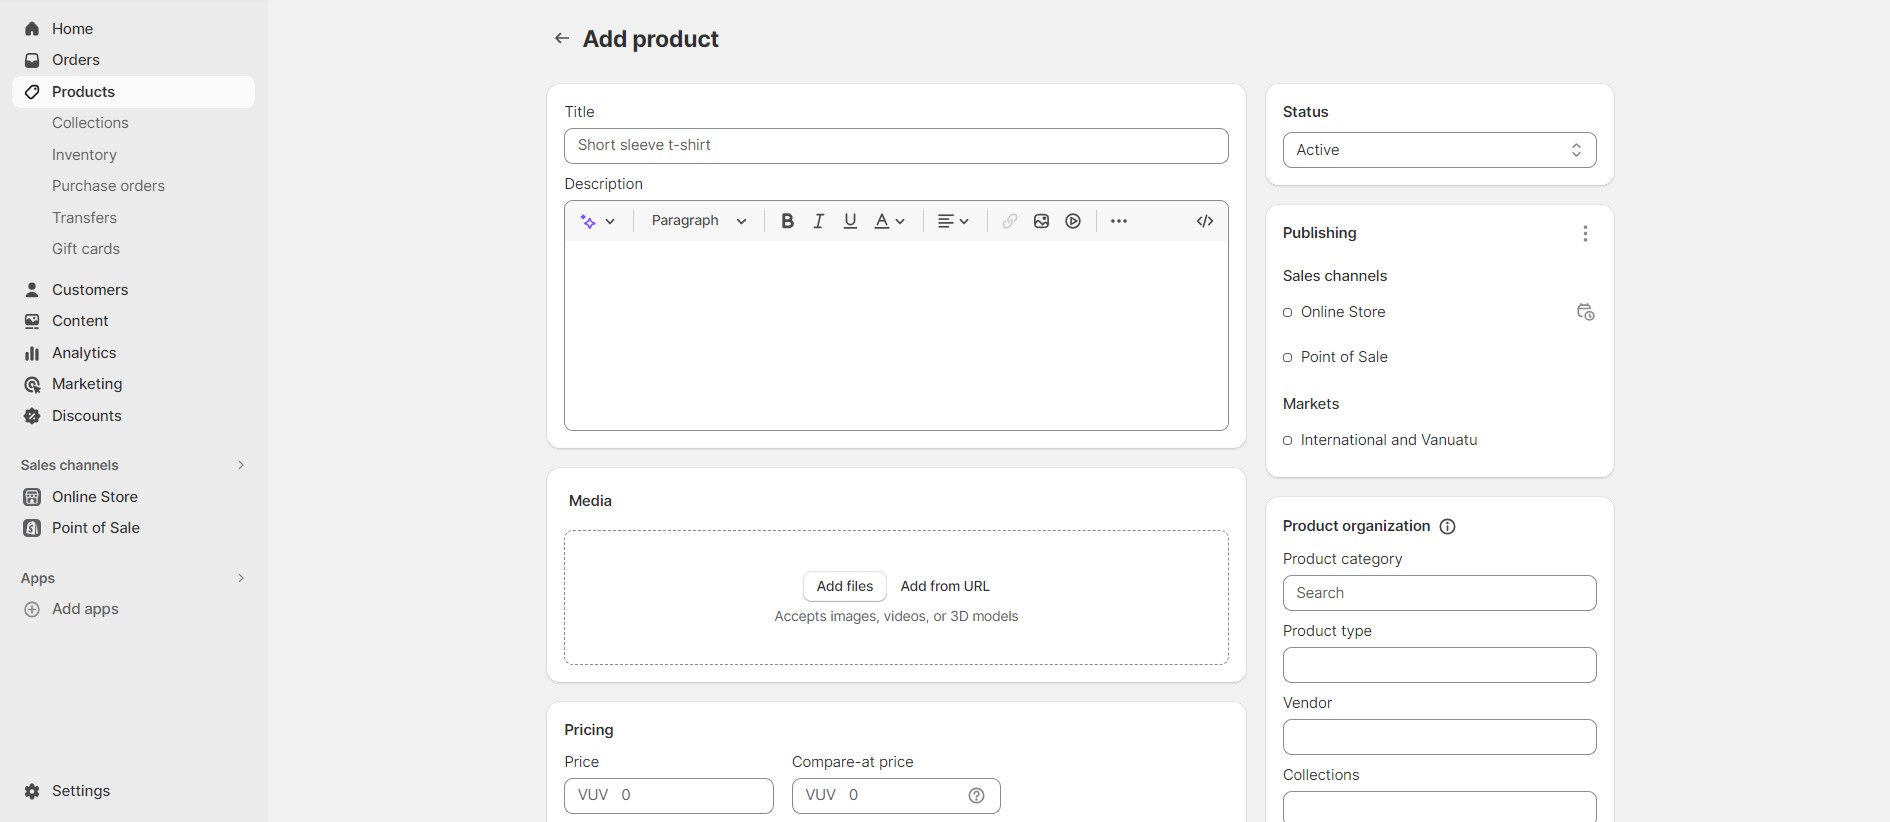
Task: Click the Add files button
Action: [845, 586]
